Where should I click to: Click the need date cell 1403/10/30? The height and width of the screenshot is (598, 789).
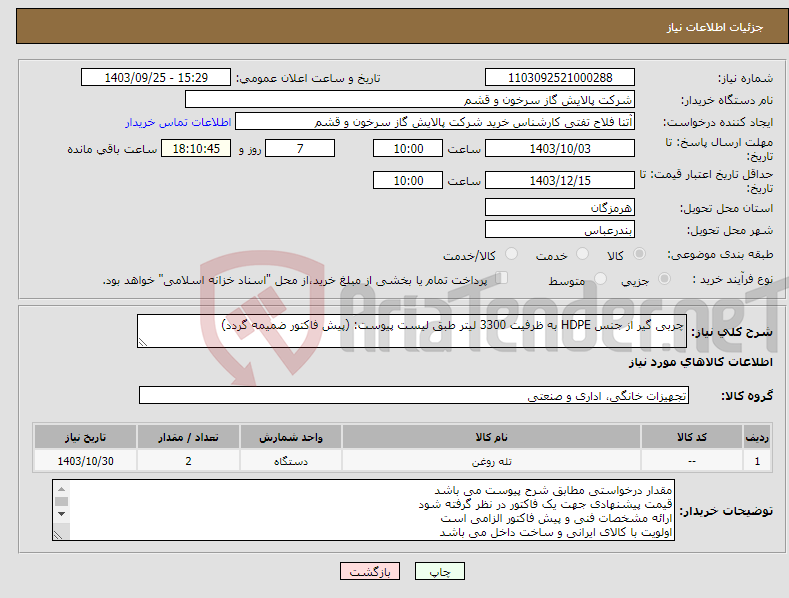86,461
